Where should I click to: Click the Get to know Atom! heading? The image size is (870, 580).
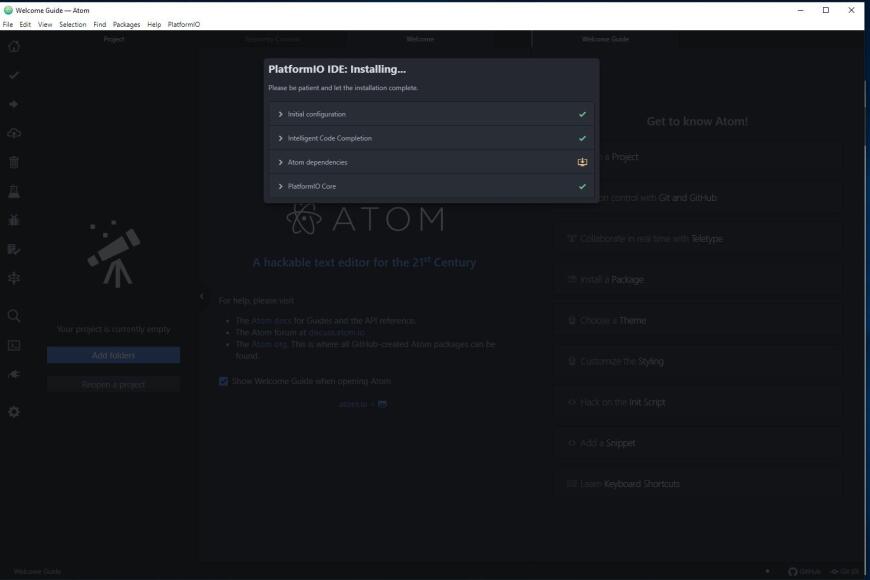(x=697, y=122)
